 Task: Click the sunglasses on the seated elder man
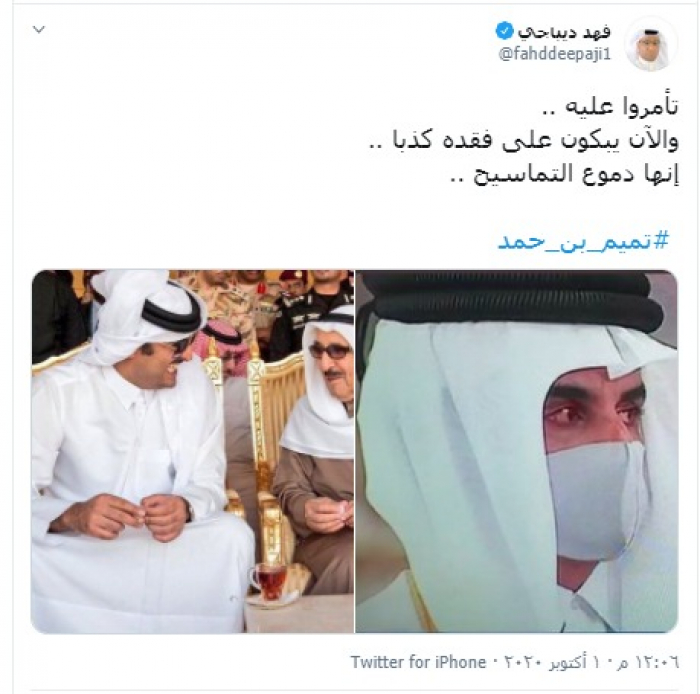click(330, 353)
